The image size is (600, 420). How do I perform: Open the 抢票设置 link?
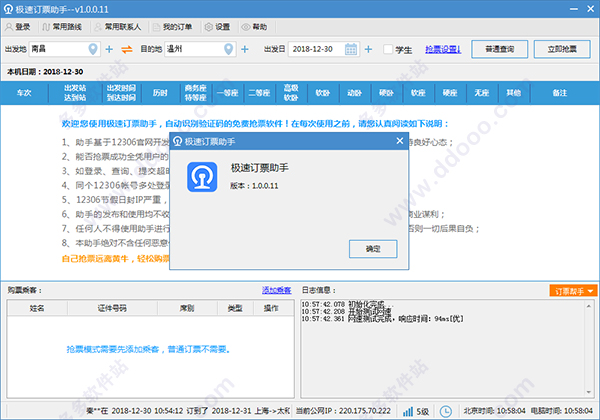coord(443,49)
